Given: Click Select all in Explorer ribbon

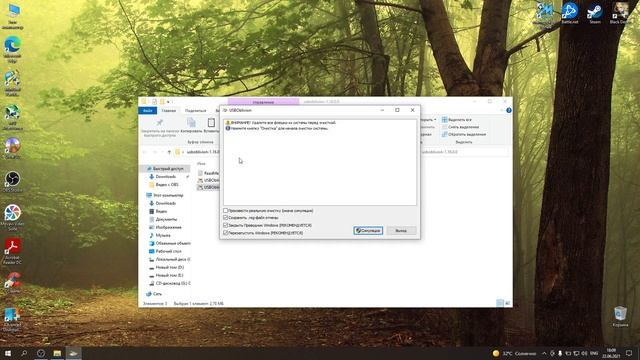Looking at the screenshot, I should (456, 120).
